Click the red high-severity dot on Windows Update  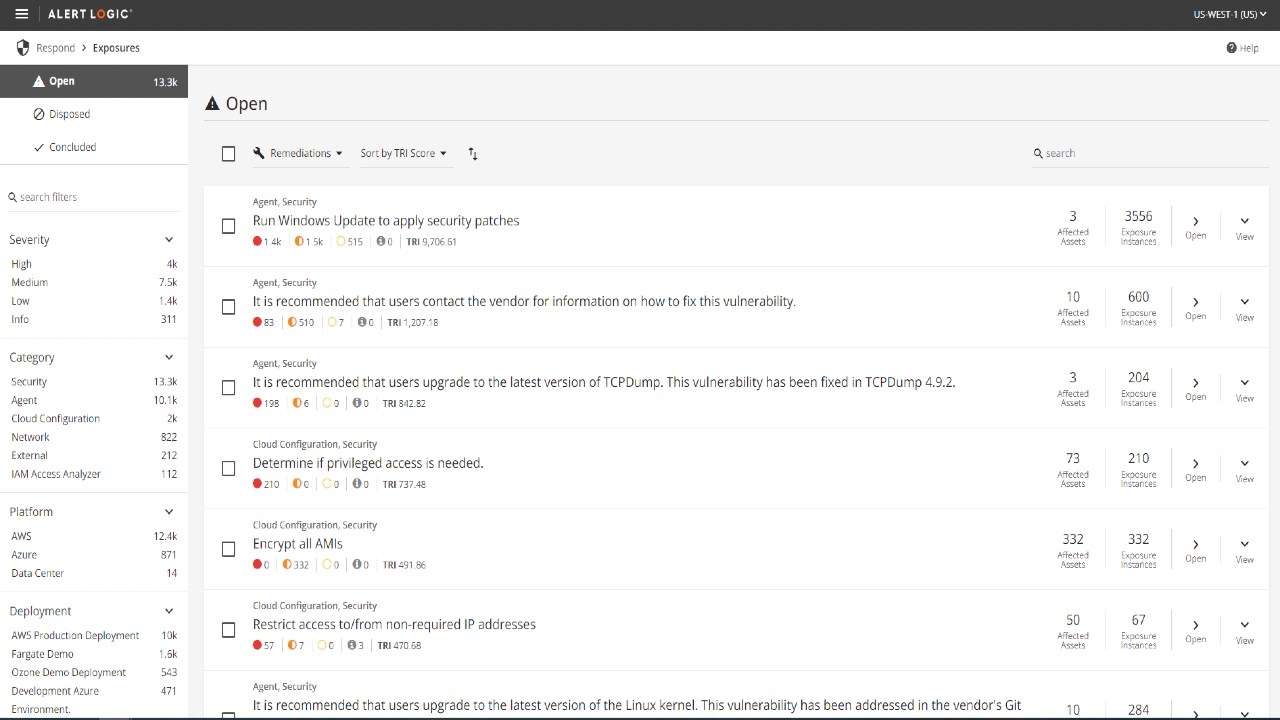tap(258, 242)
